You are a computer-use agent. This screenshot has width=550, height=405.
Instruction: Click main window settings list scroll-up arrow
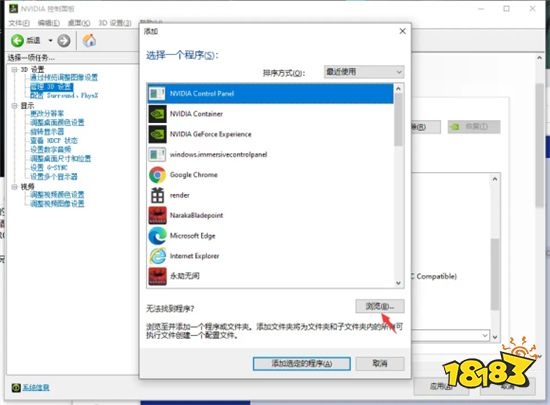[495, 179]
